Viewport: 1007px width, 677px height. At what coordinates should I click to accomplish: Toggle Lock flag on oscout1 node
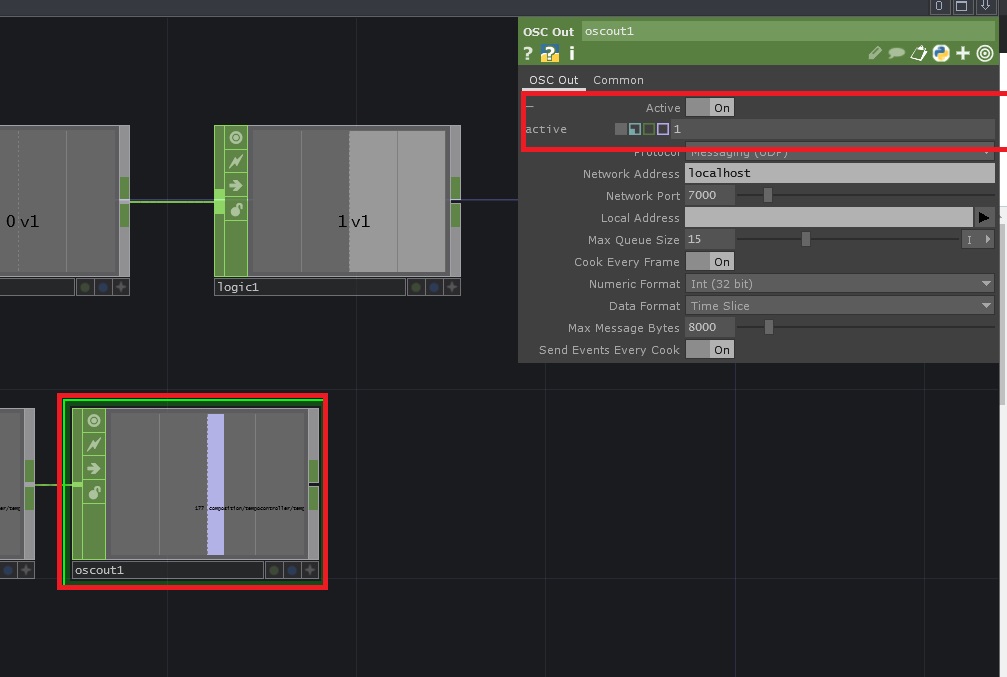[94, 493]
